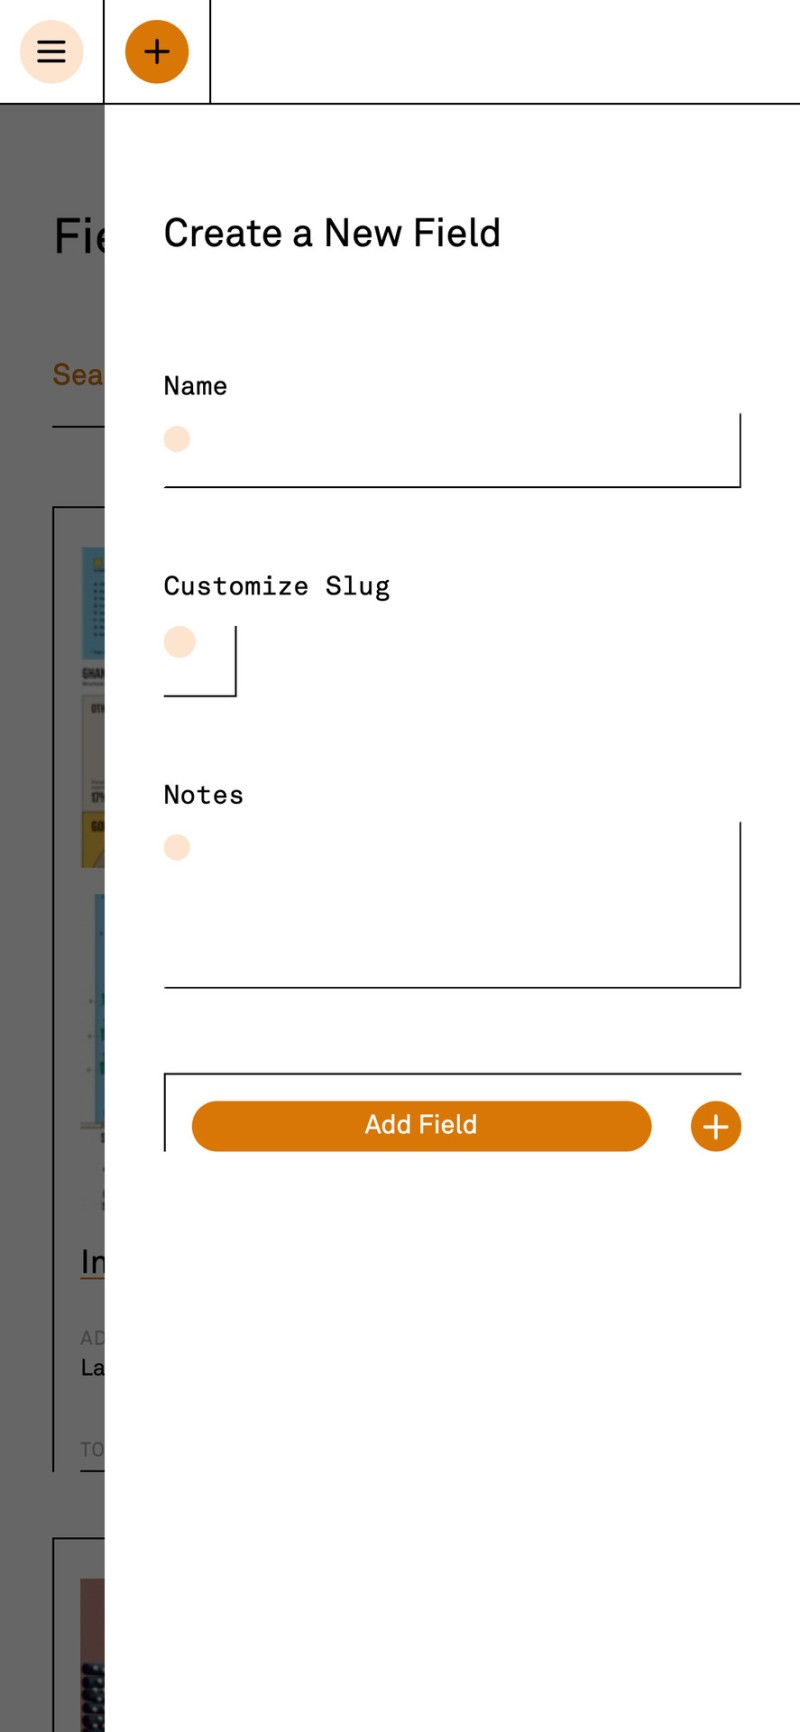Focus the Name text input

click(x=460, y=452)
